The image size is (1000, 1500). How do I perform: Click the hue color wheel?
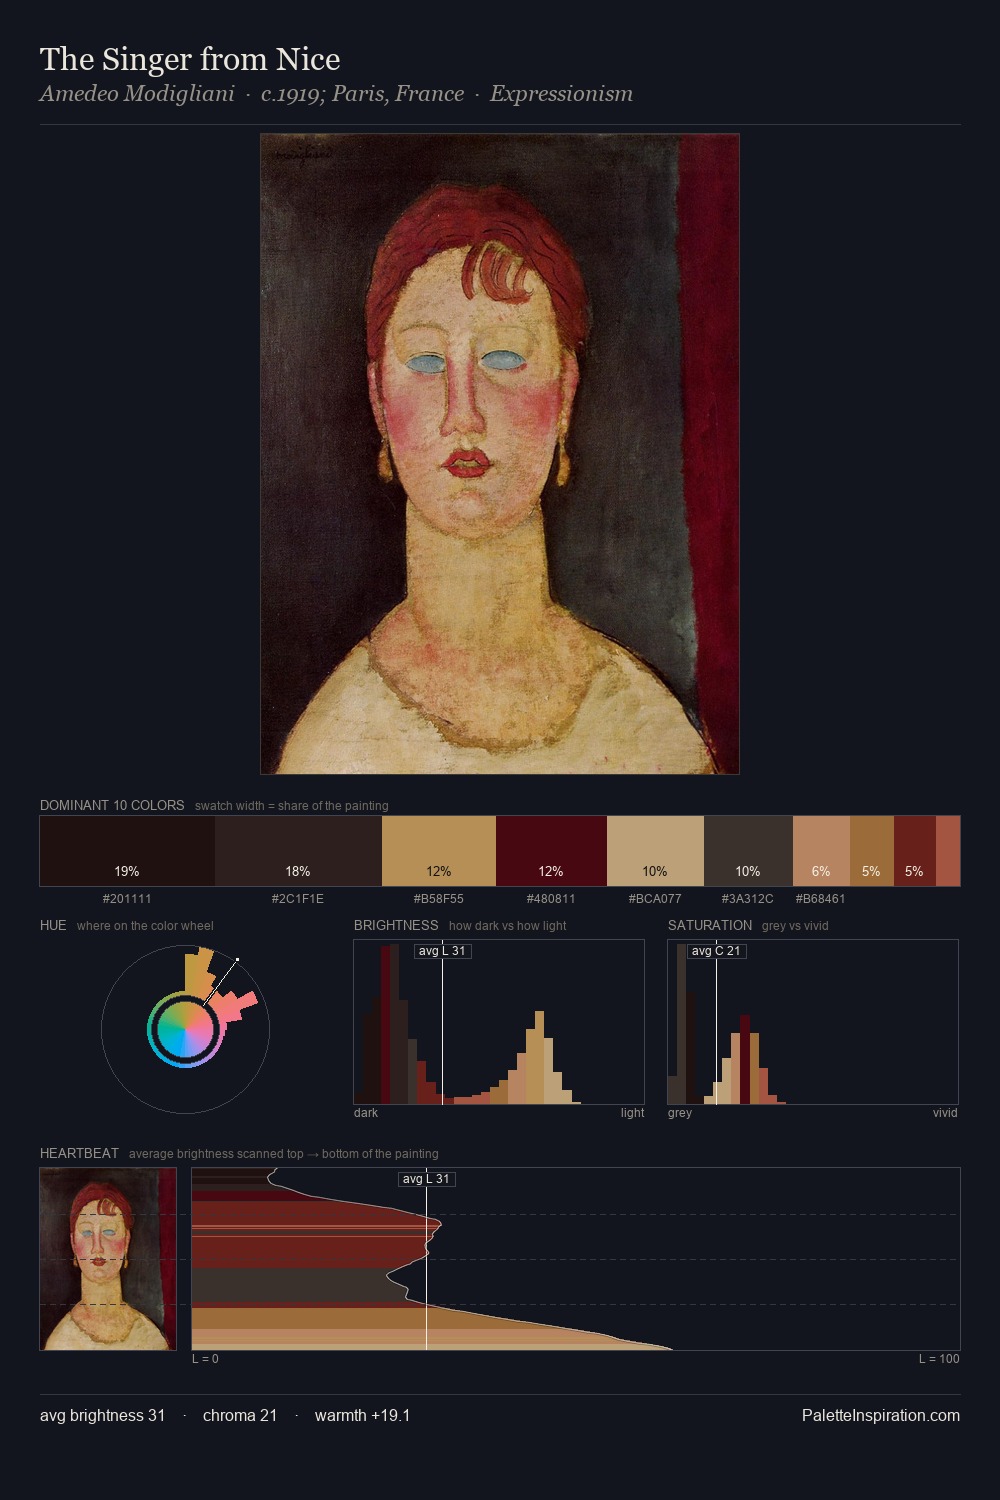point(185,1029)
